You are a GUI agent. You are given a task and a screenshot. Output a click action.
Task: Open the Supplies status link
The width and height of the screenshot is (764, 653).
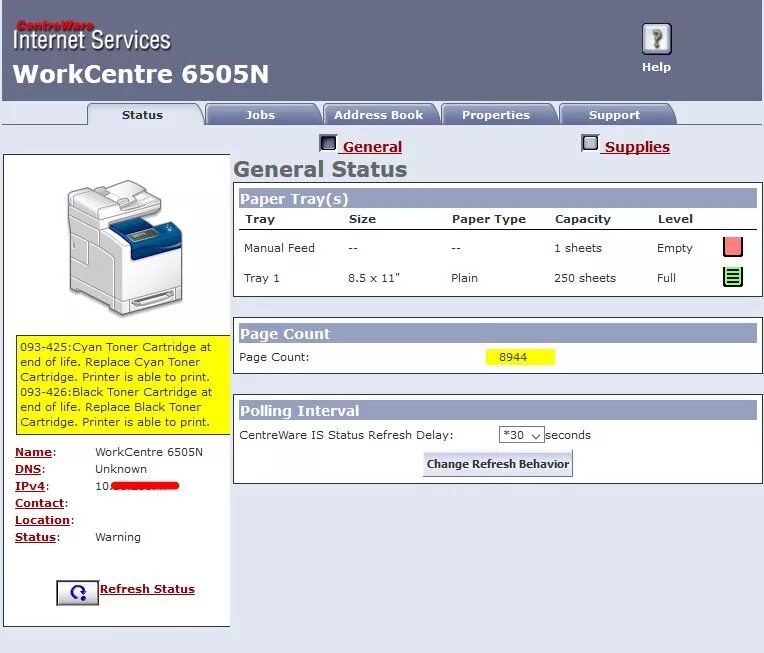(x=637, y=147)
